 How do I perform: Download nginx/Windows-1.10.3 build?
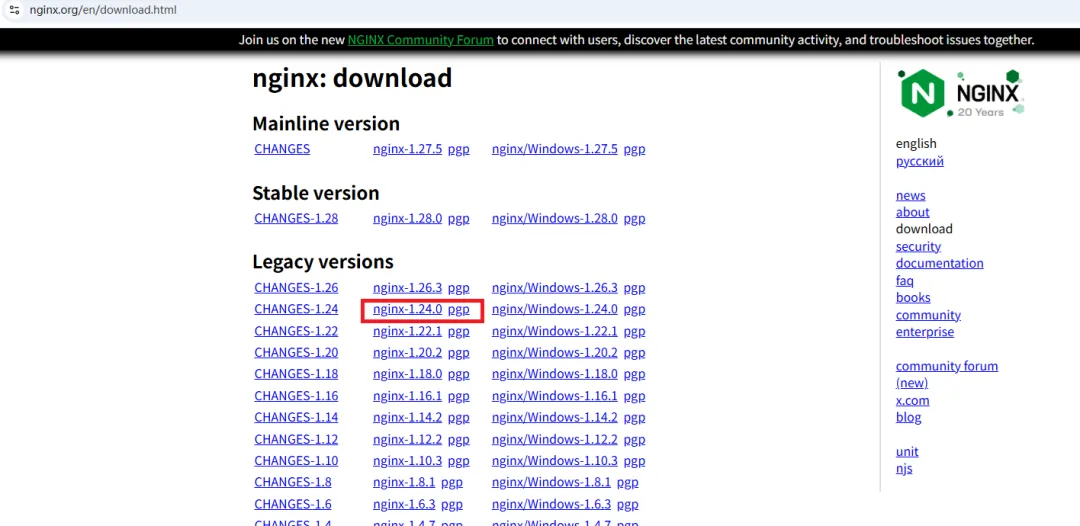pos(554,461)
